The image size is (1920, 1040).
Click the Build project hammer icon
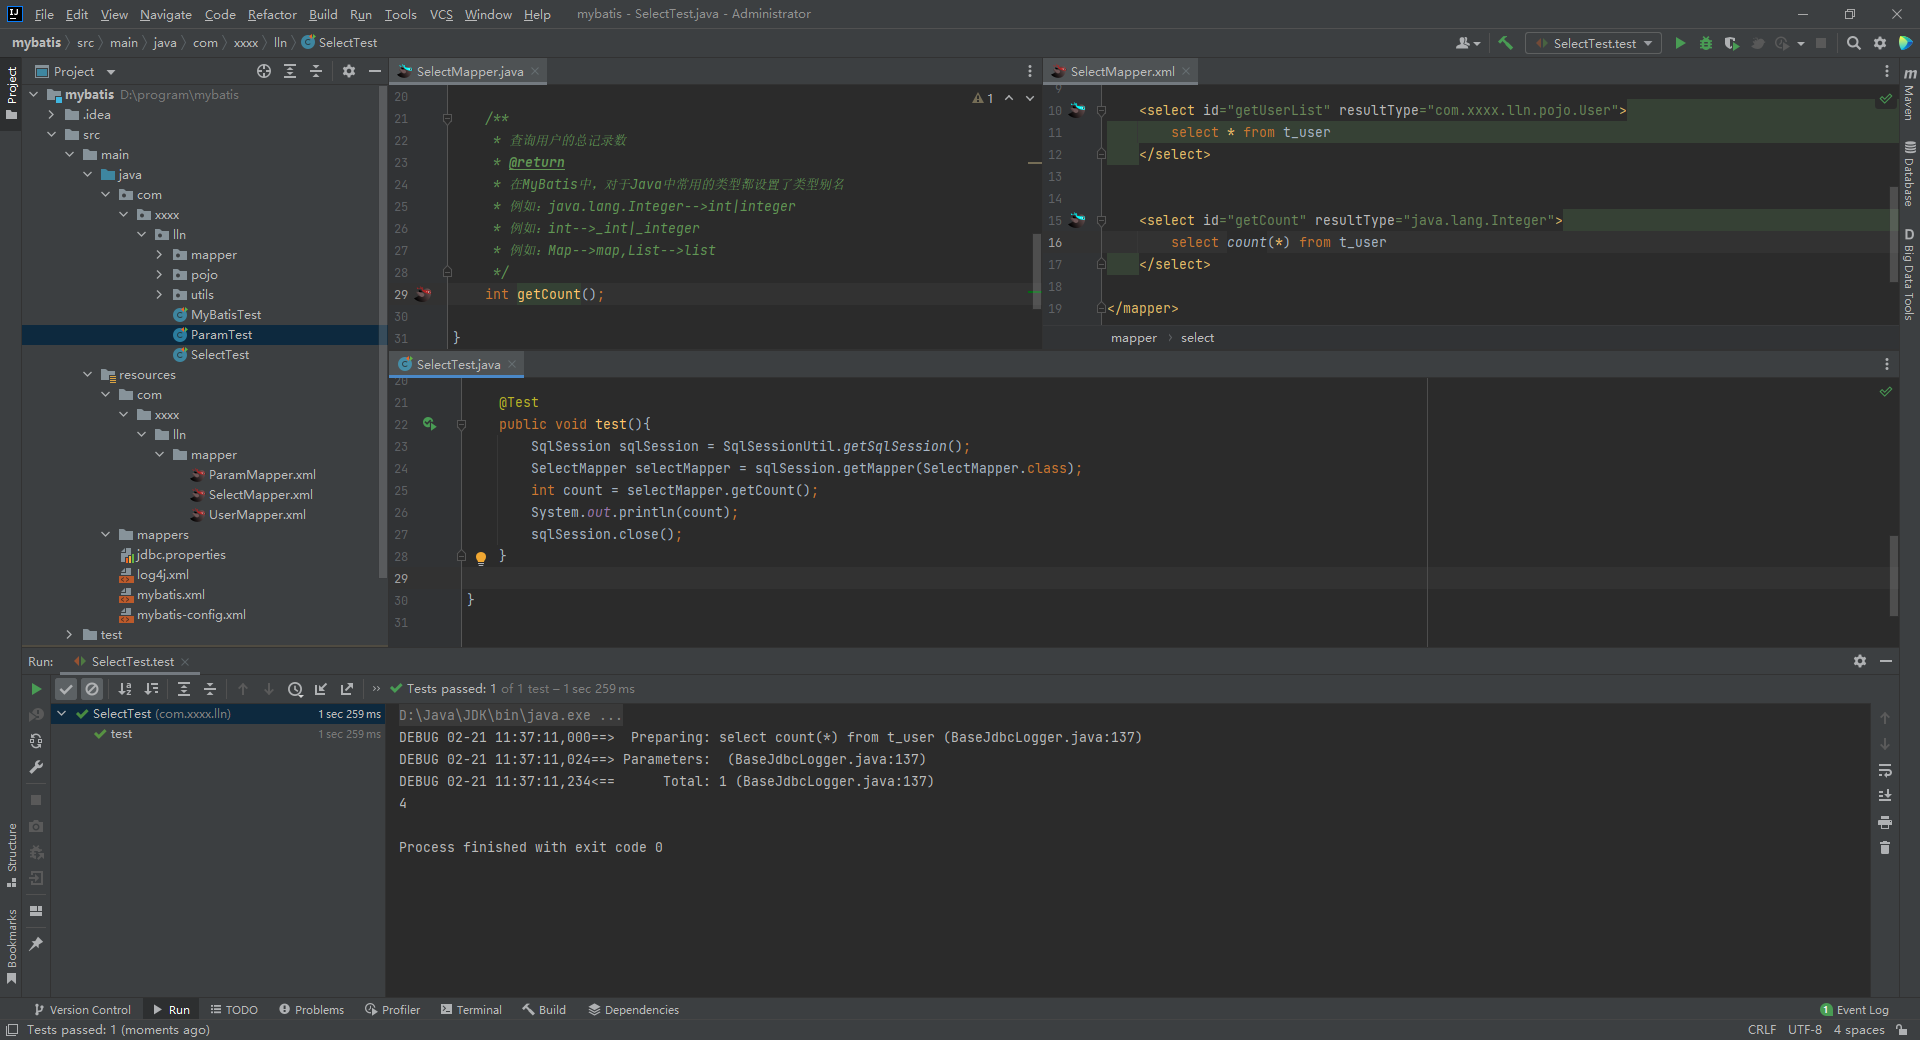tap(1505, 43)
